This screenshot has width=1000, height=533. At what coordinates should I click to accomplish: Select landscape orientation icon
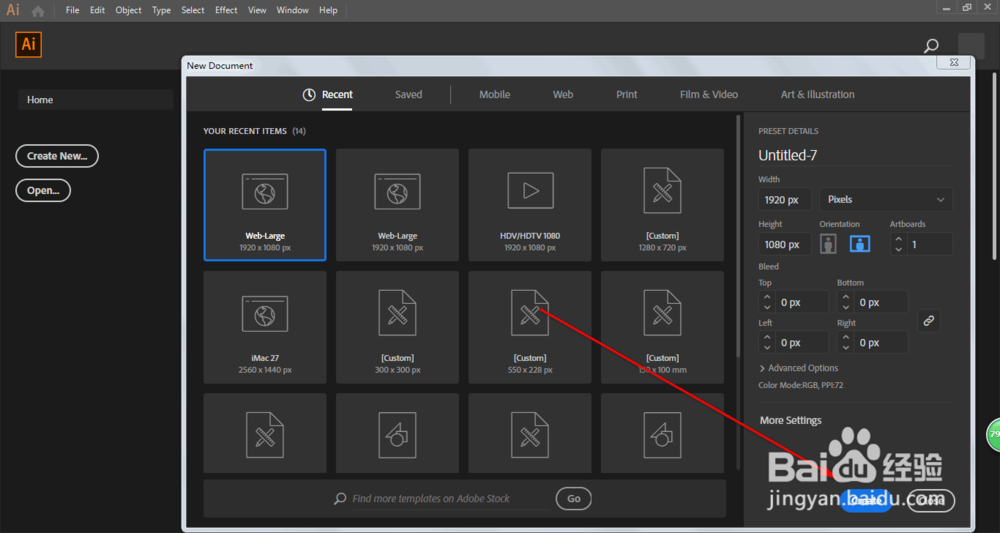[x=860, y=244]
